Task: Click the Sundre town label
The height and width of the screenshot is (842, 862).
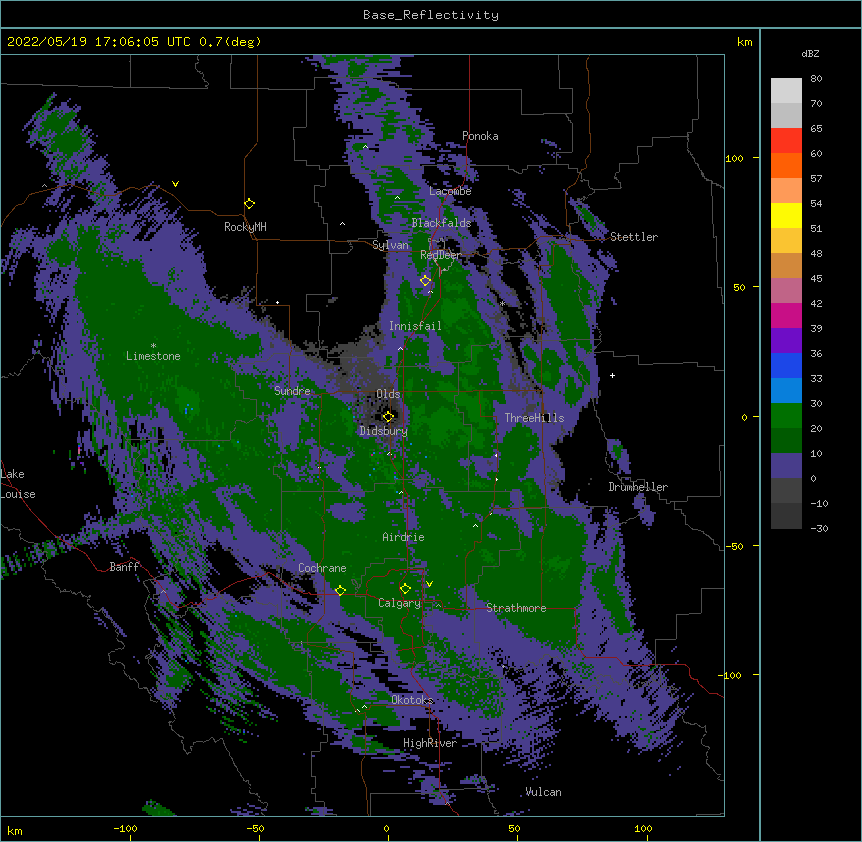Action: click(292, 391)
